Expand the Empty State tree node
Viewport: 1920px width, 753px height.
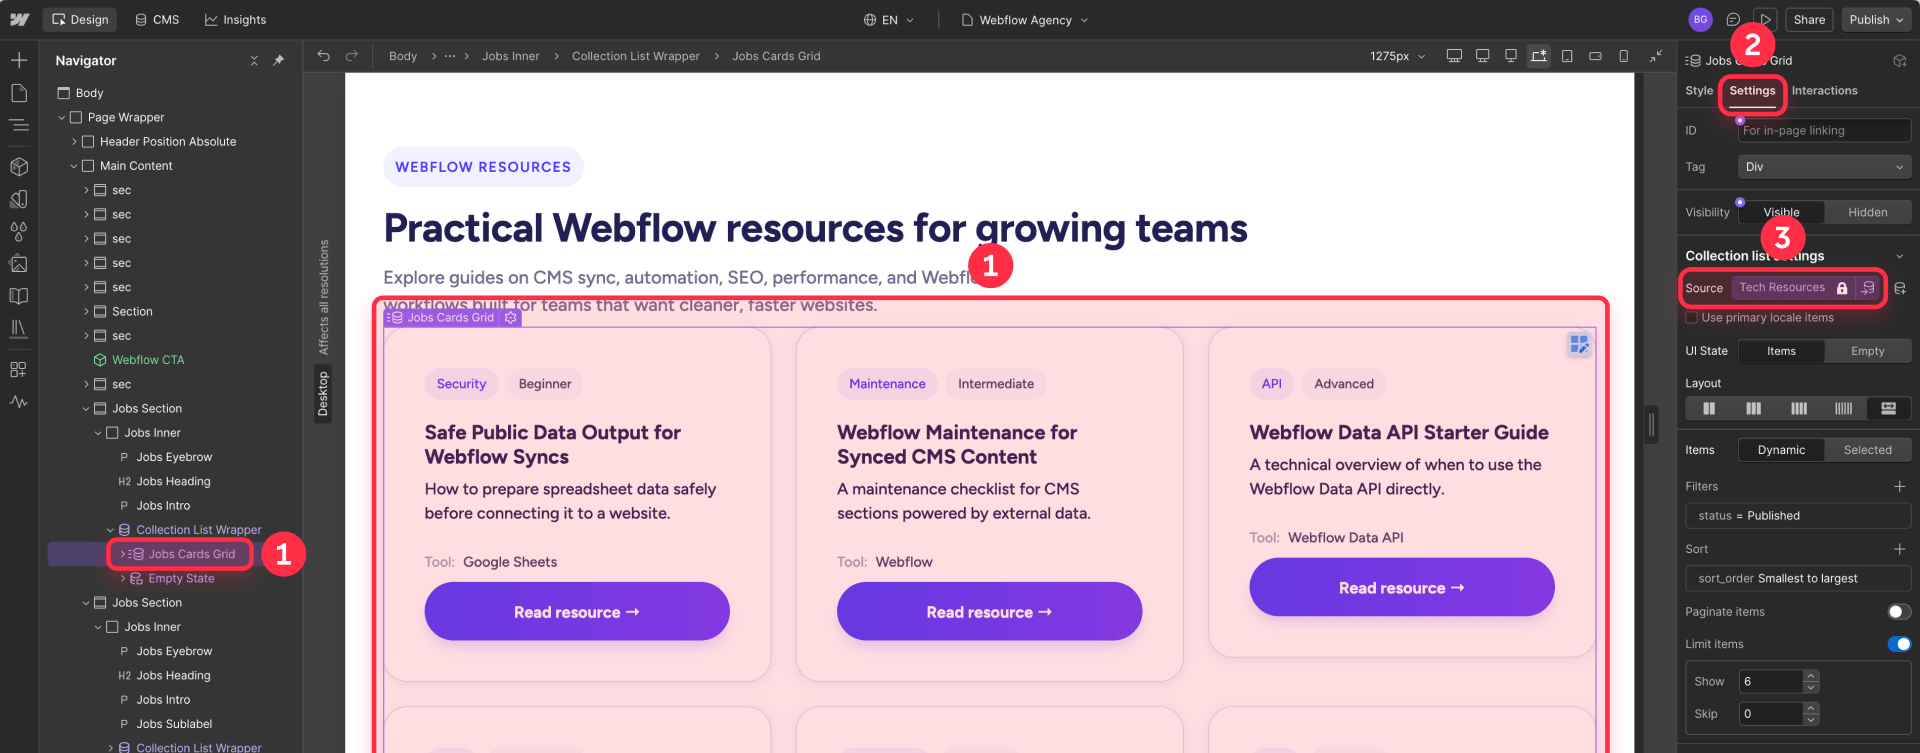click(x=123, y=579)
